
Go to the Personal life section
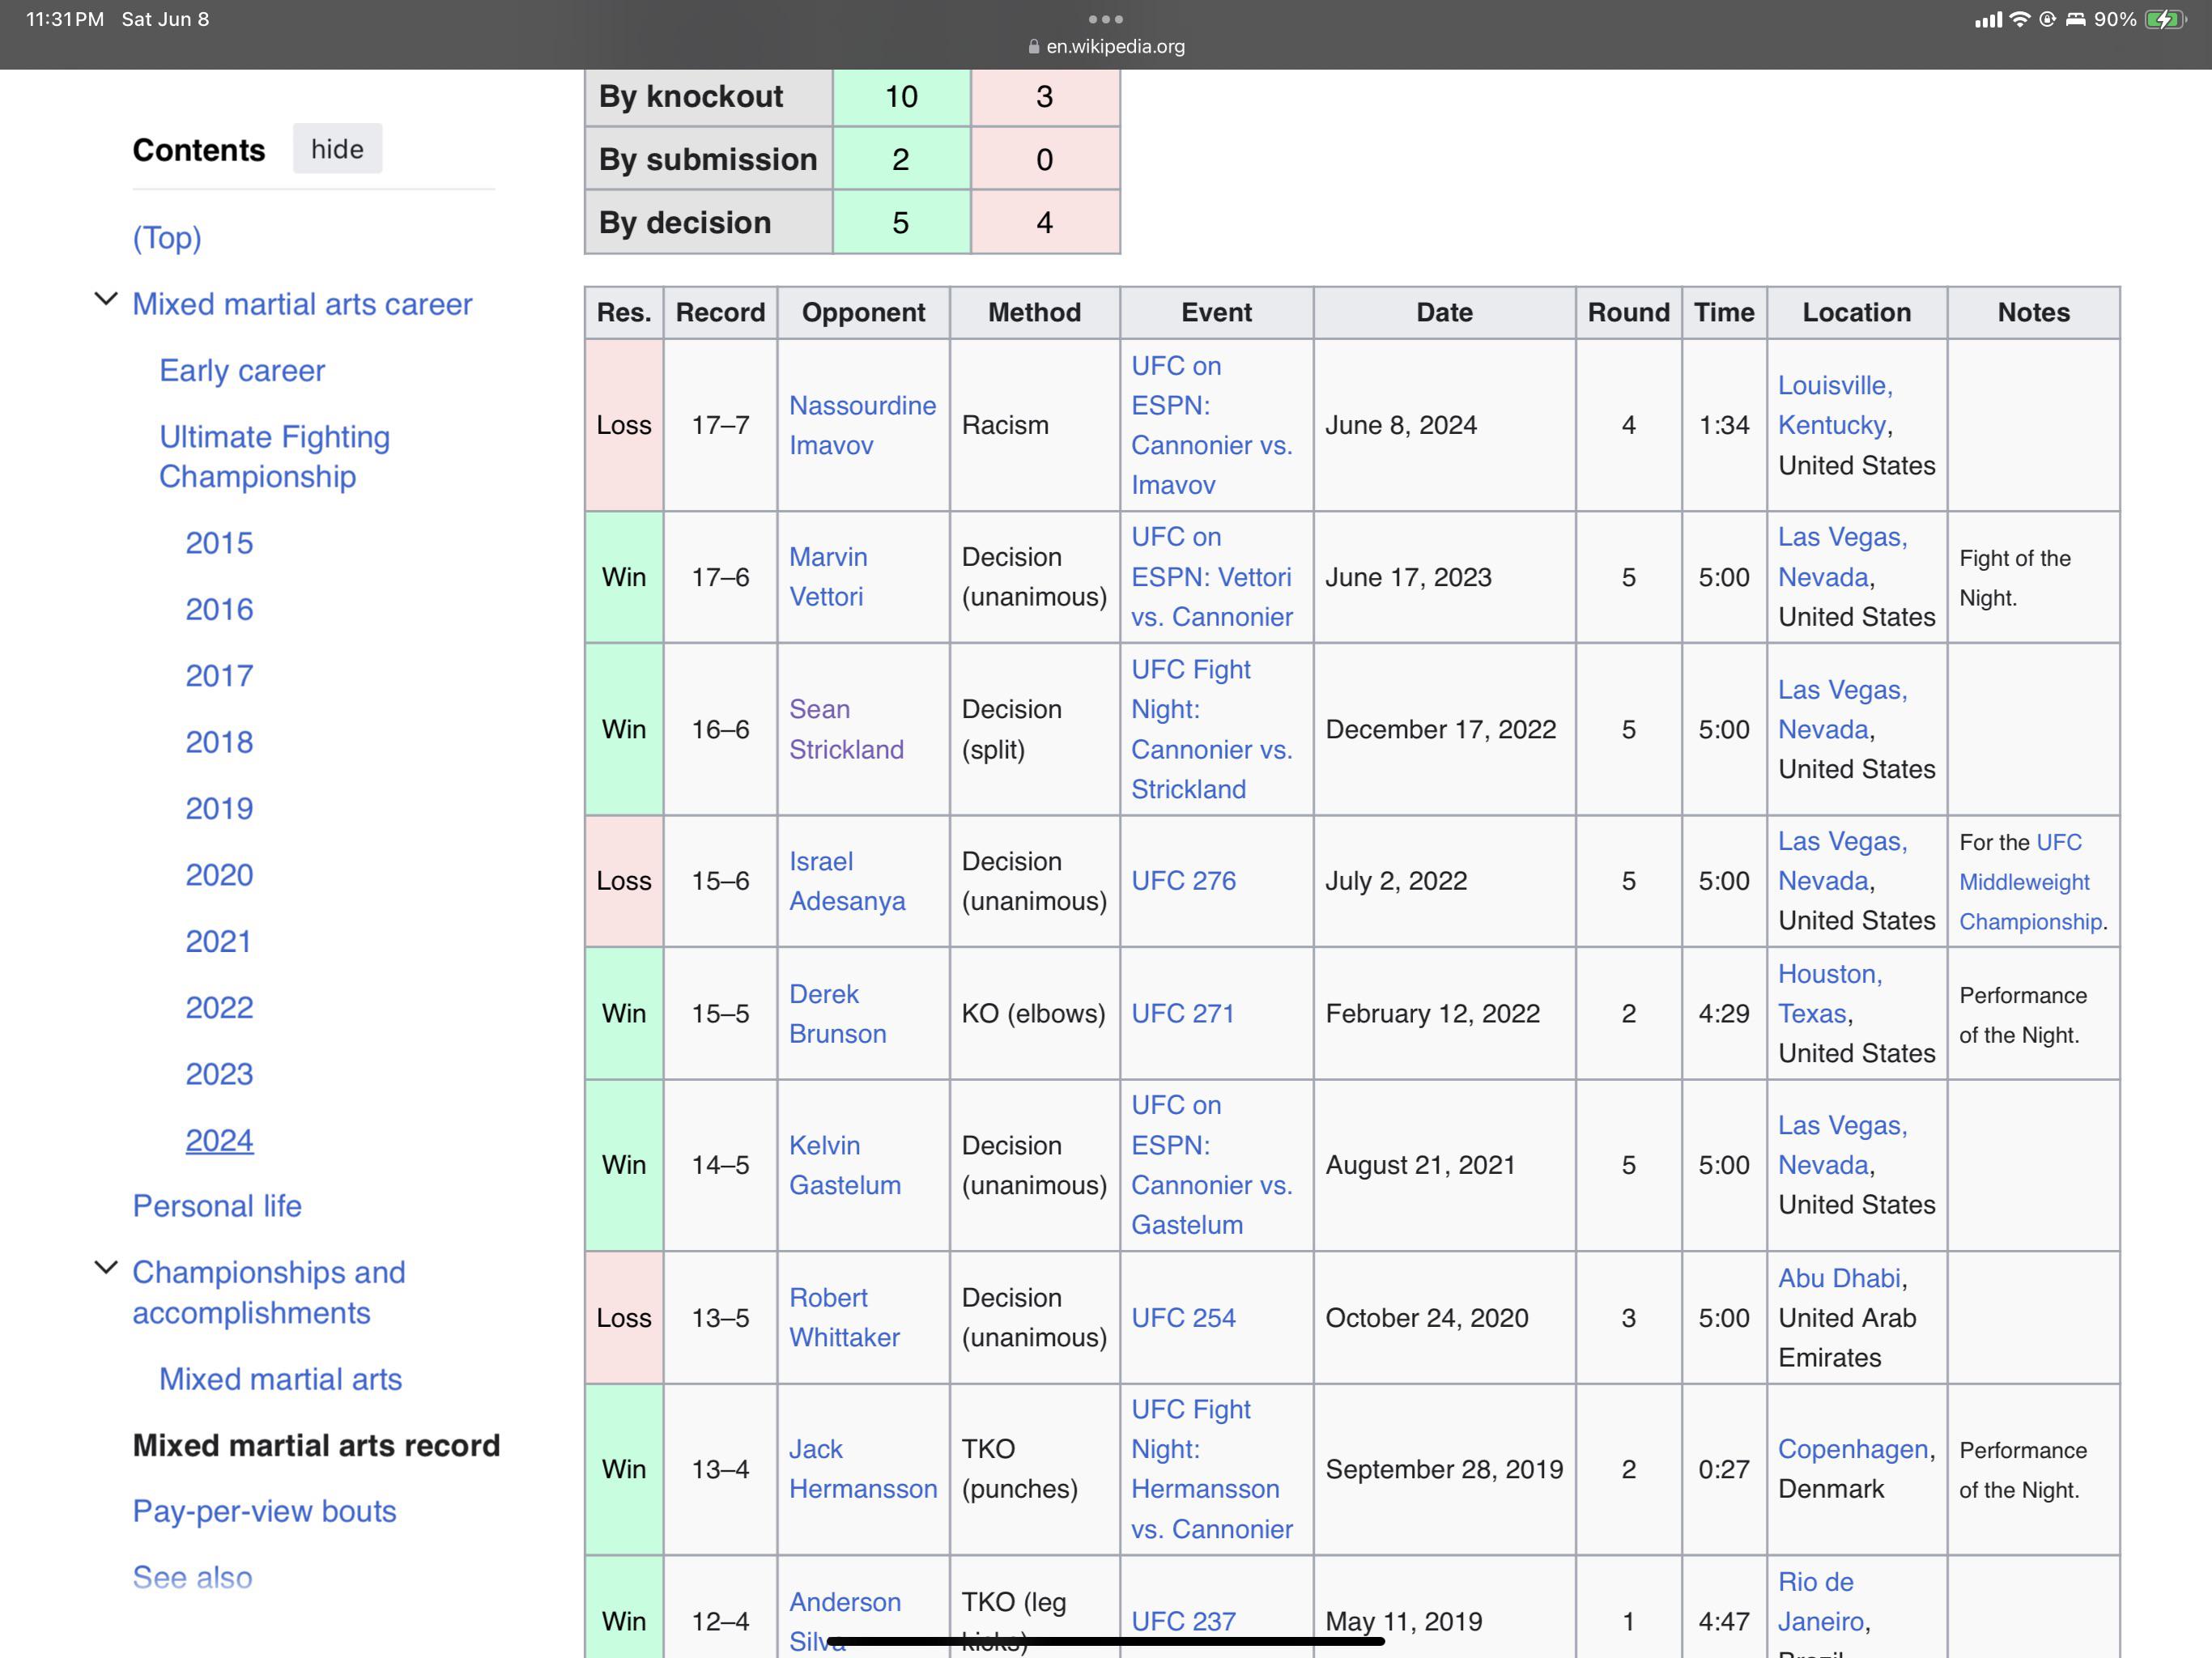click(x=217, y=1205)
